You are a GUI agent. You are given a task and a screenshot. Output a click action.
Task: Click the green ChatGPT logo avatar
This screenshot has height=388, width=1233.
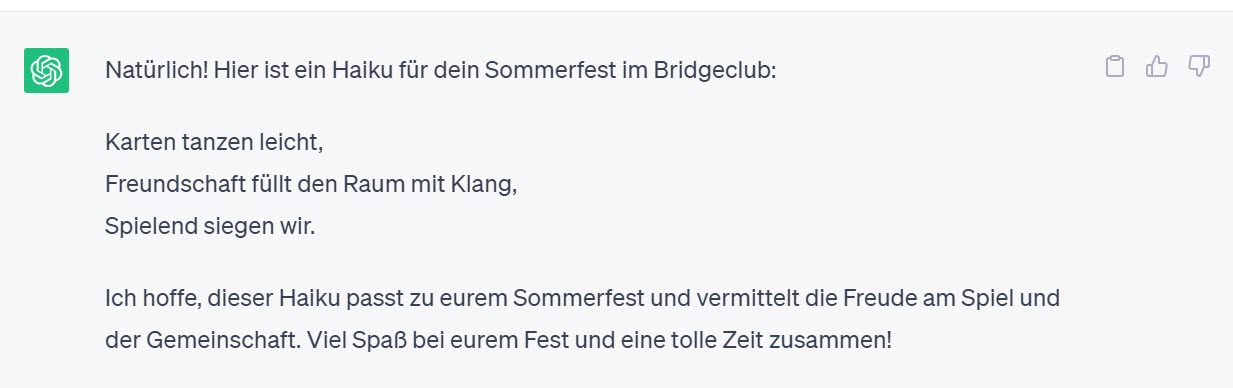coord(46,70)
